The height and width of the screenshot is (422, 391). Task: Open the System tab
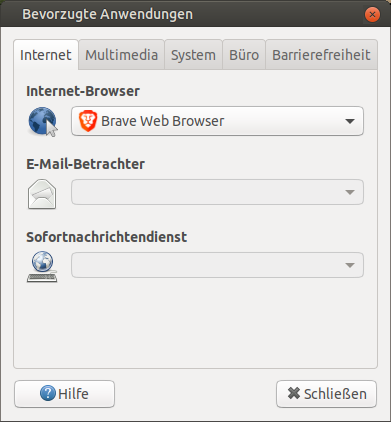[193, 55]
